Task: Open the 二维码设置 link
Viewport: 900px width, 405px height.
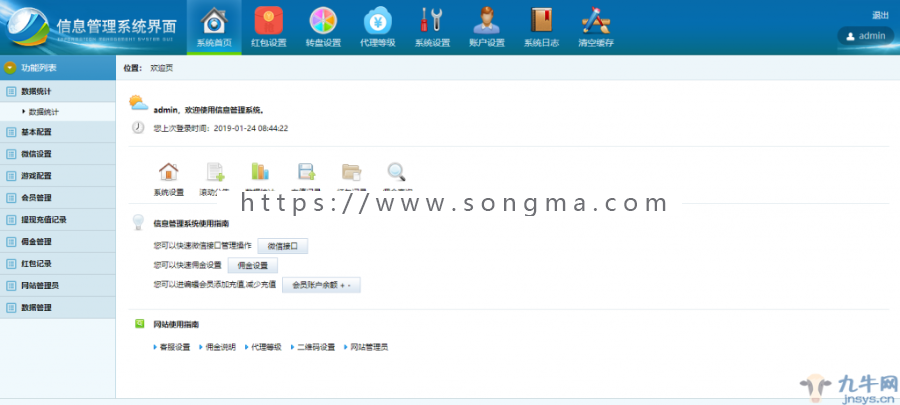Action: click(316, 347)
